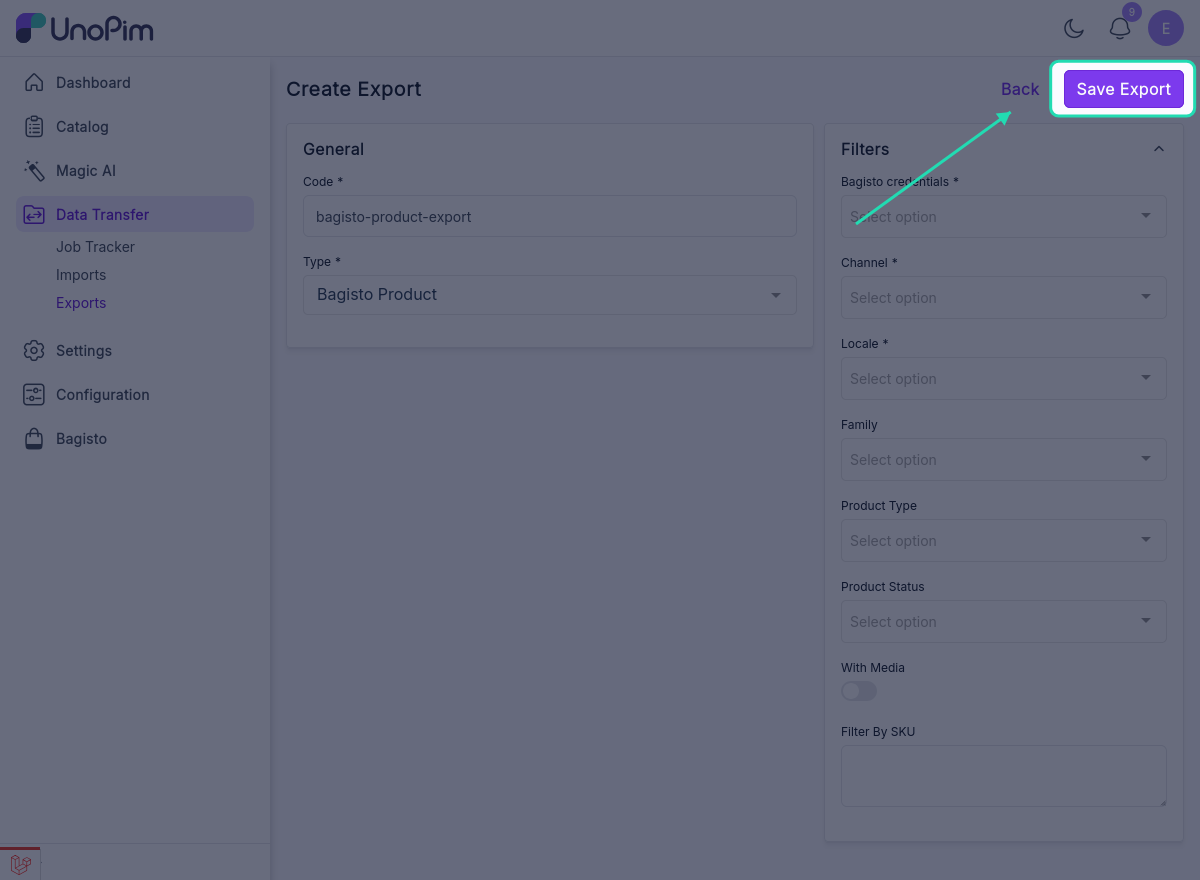Open the Family select dropdown

click(1004, 459)
